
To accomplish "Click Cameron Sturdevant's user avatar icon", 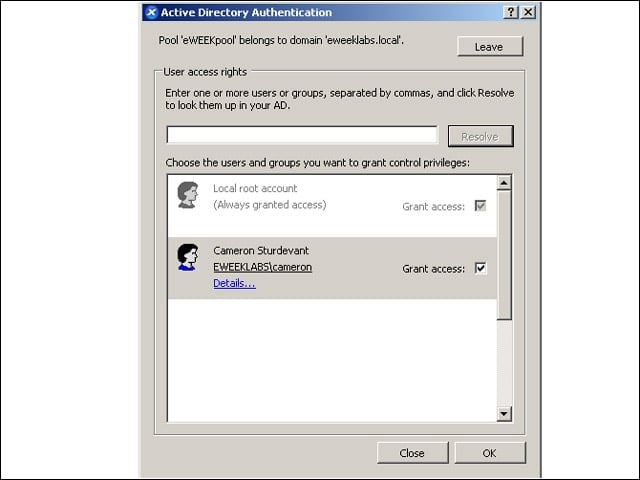I will pos(187,257).
